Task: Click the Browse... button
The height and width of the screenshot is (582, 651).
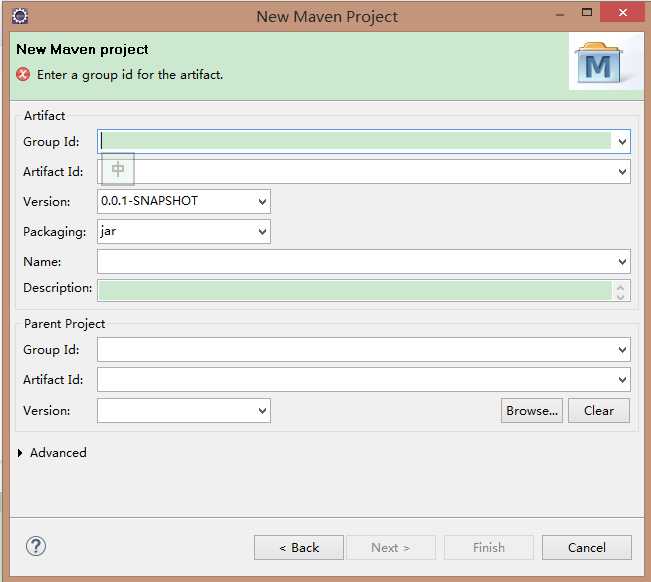Action: click(532, 411)
